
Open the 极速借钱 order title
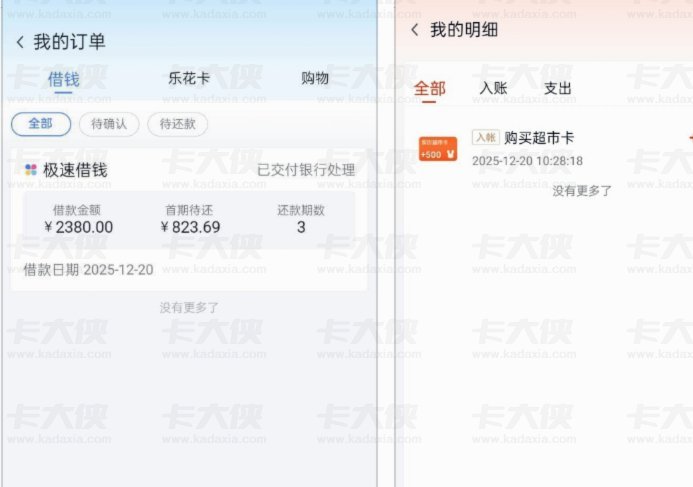[75, 170]
